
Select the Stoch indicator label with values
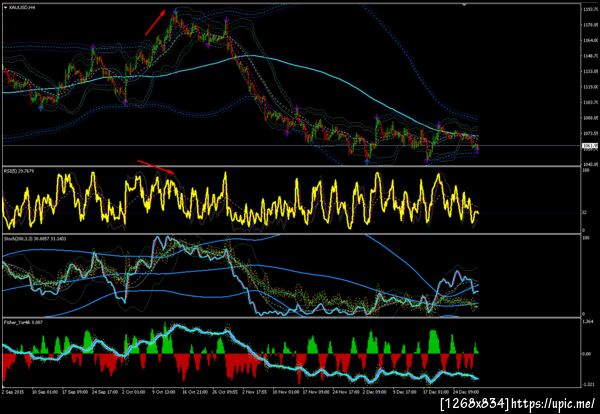coord(35,238)
